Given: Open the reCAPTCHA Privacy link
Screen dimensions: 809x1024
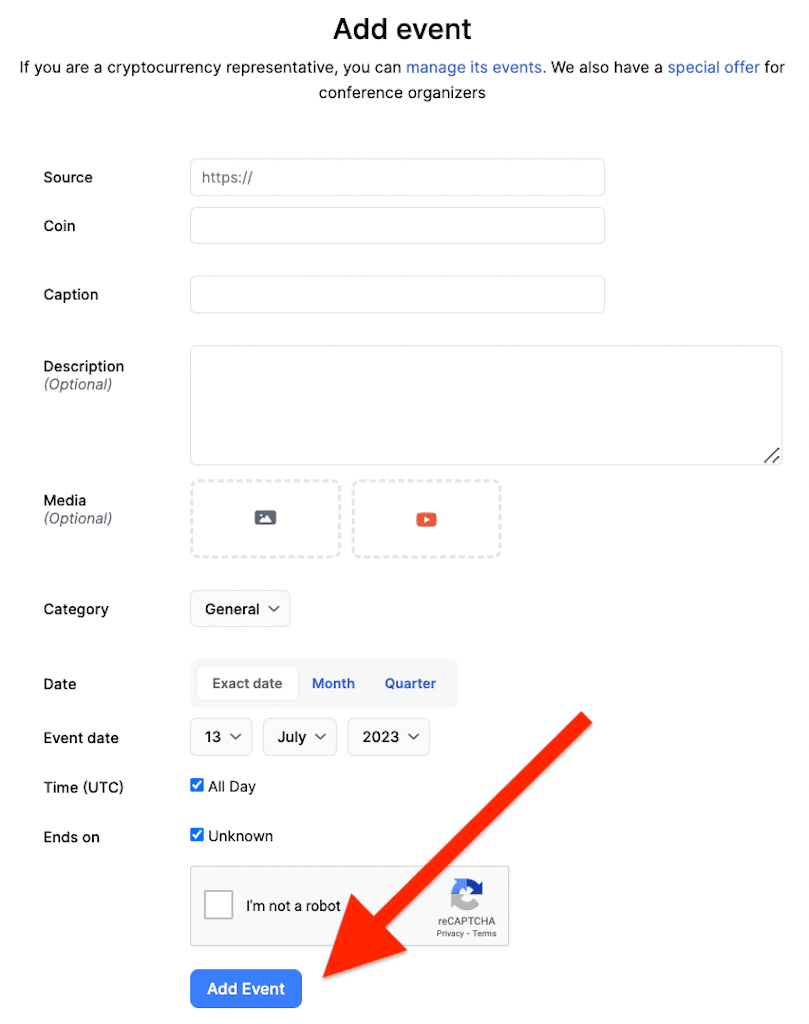Looking at the screenshot, I should [449, 933].
